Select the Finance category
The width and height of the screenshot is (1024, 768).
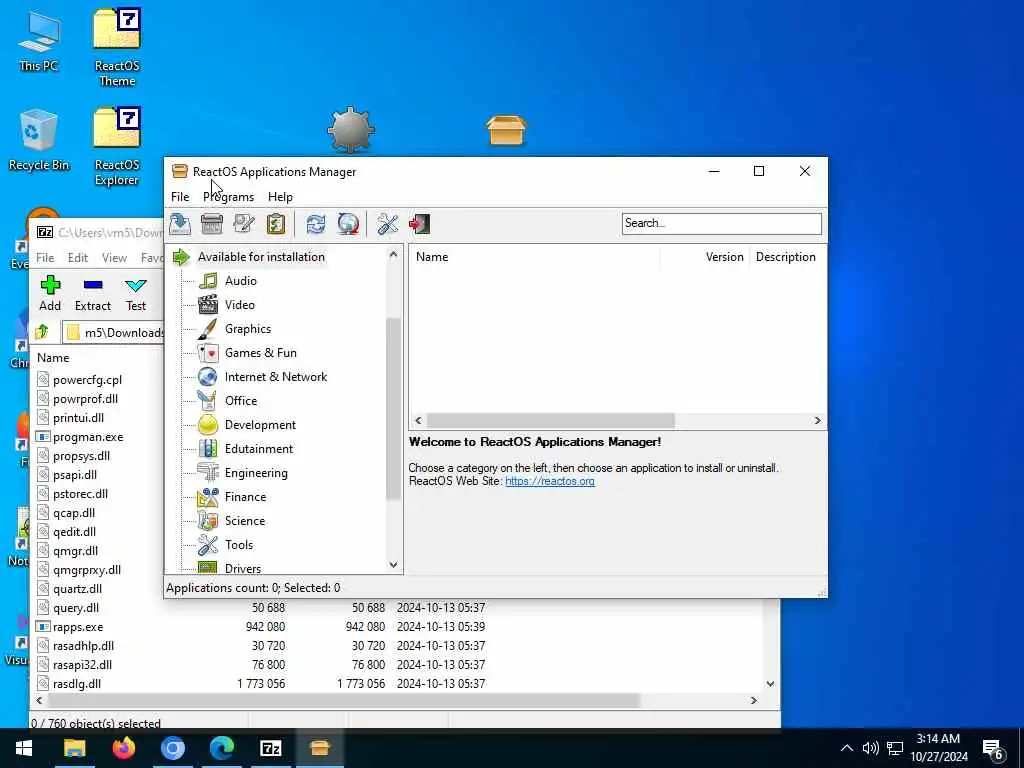[245, 497]
